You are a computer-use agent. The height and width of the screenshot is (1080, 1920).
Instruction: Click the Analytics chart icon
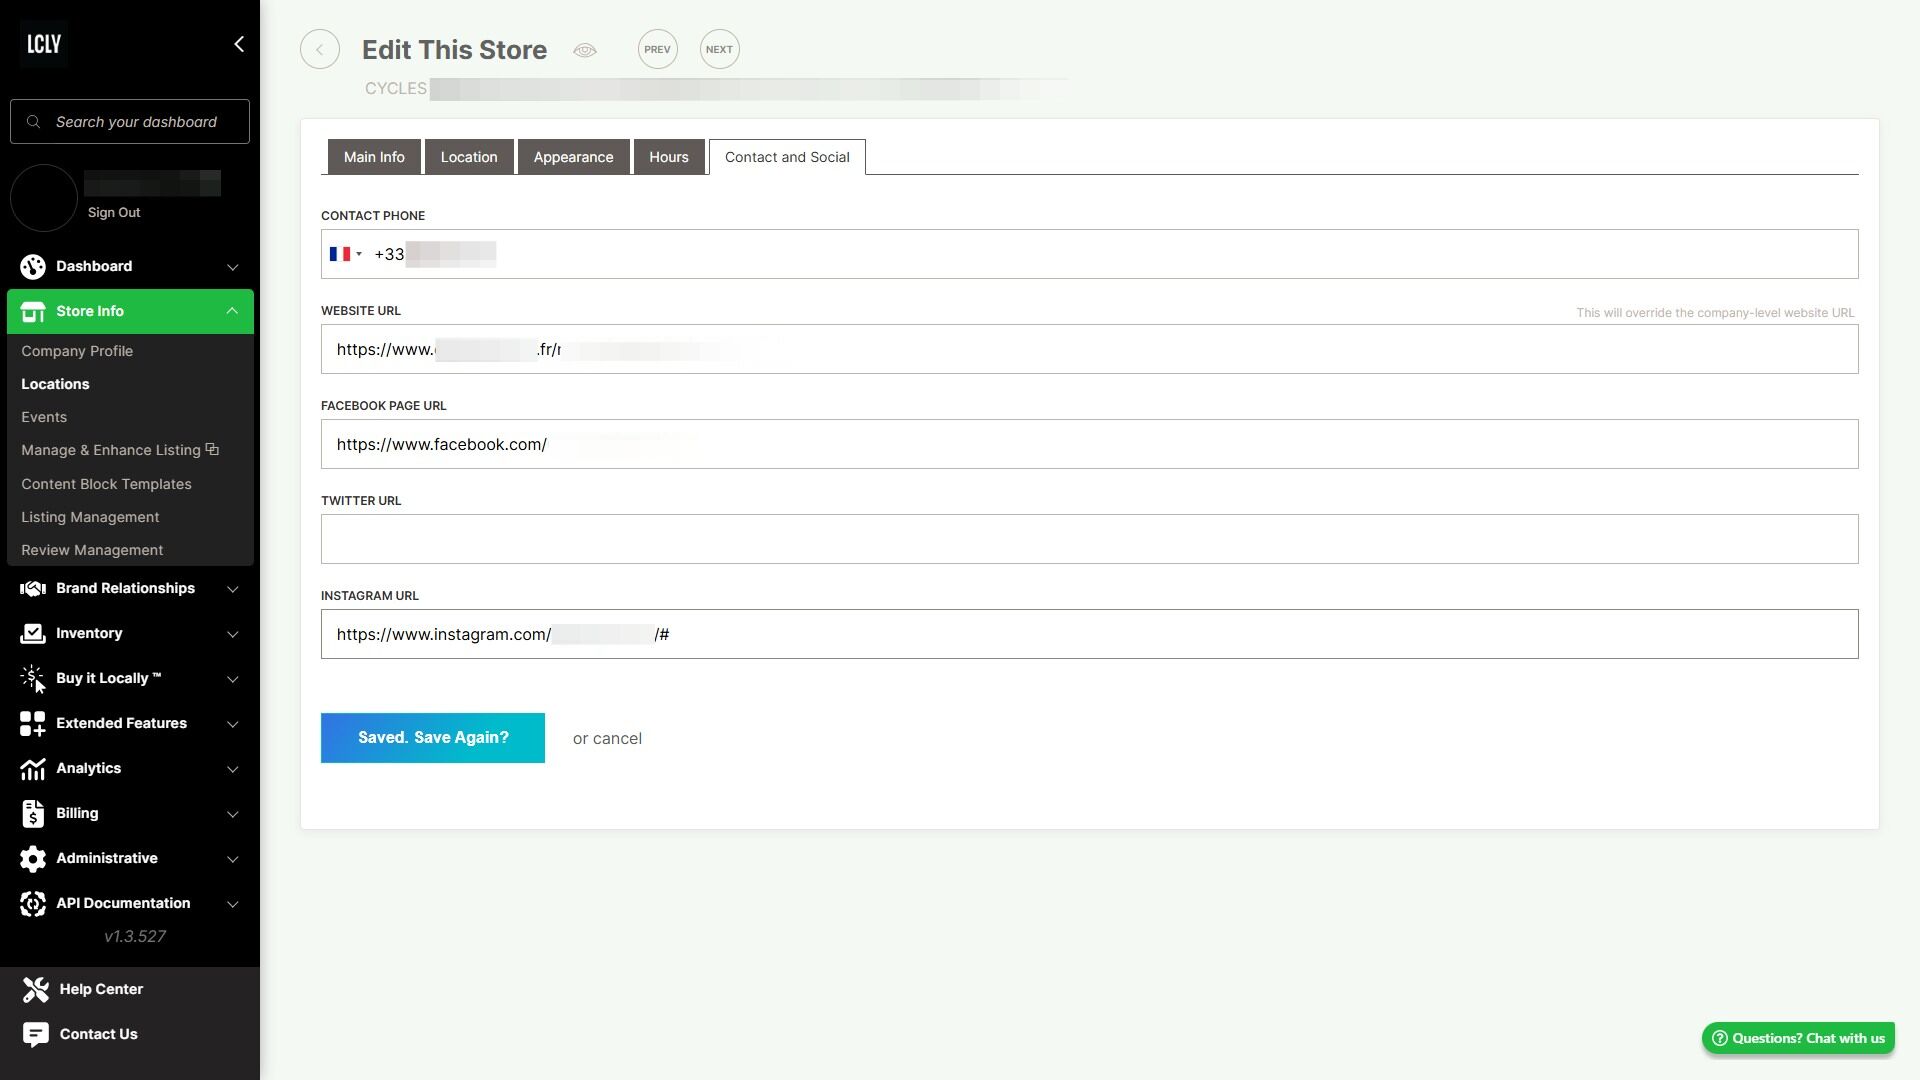[x=33, y=768]
